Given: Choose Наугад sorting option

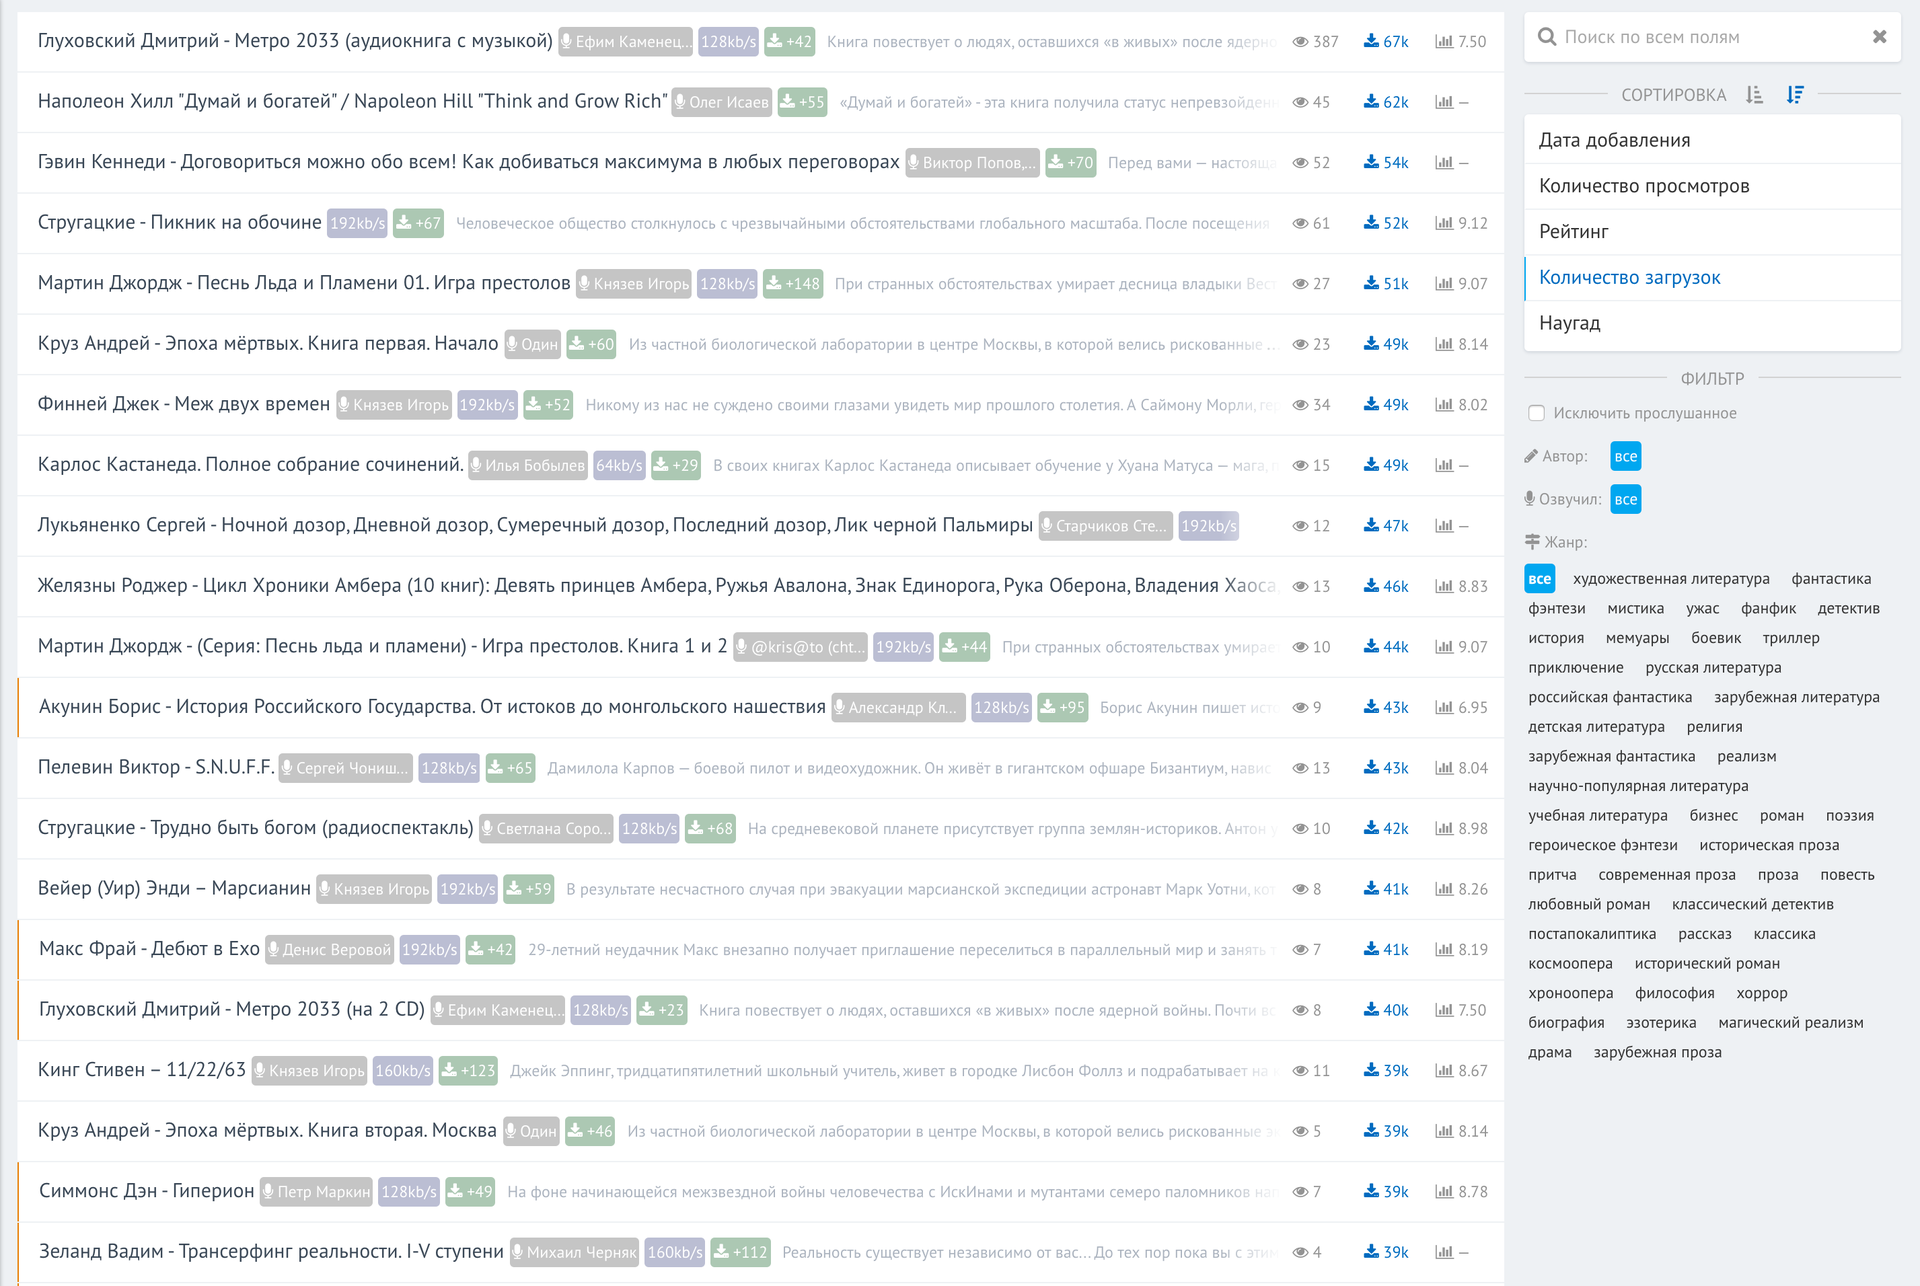Looking at the screenshot, I should pyautogui.click(x=1569, y=323).
